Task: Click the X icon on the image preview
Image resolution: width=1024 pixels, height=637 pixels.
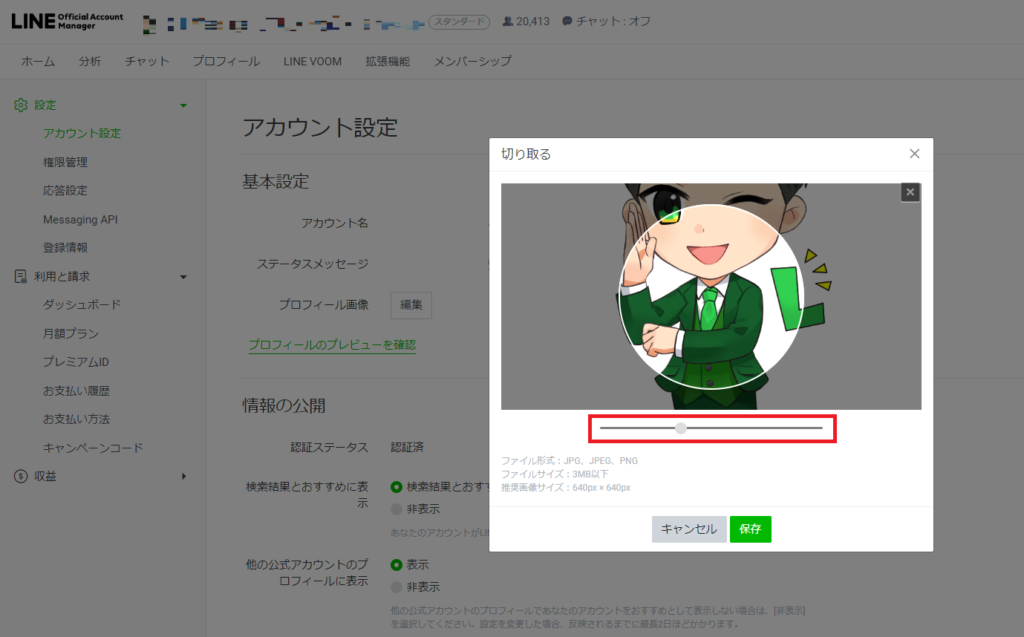Action: (909, 192)
